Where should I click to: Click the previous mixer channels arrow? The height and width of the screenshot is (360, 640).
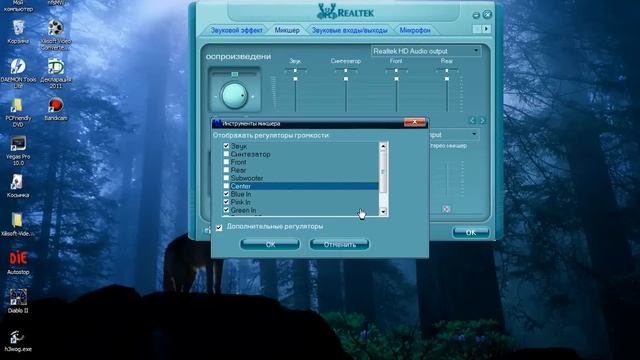[x=472, y=120]
